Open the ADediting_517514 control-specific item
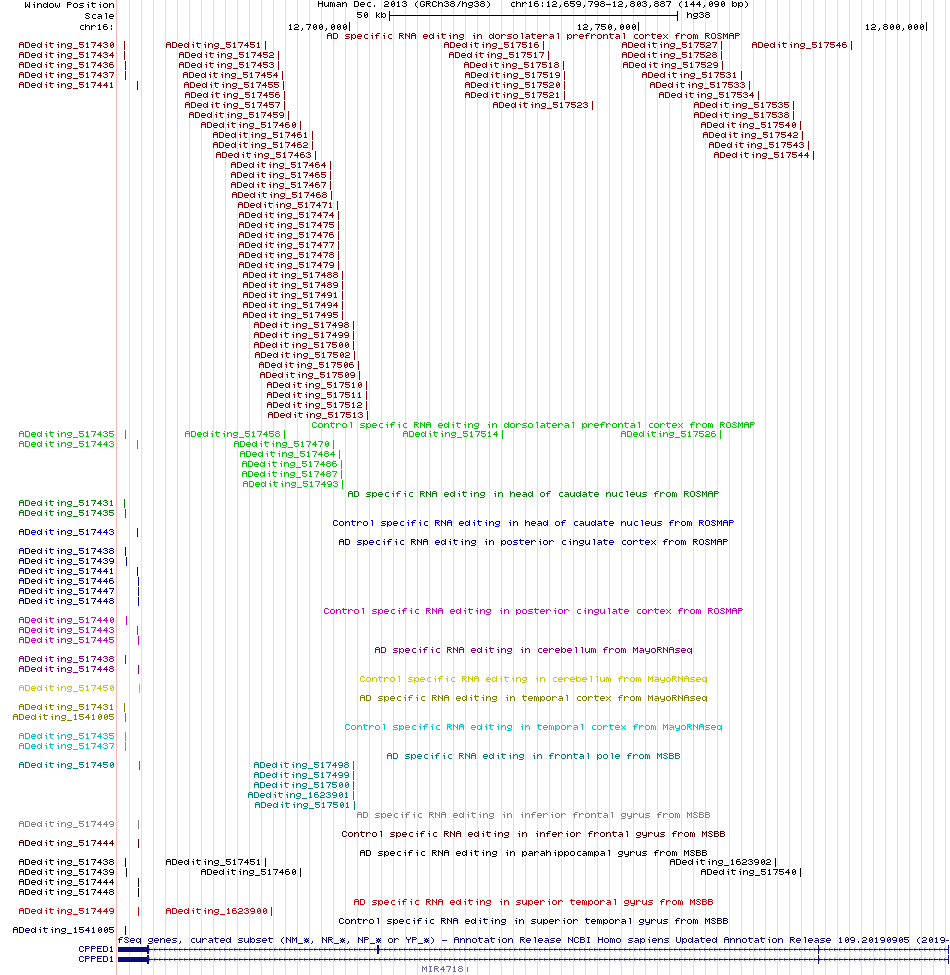The height and width of the screenshot is (975, 950). (x=450, y=435)
